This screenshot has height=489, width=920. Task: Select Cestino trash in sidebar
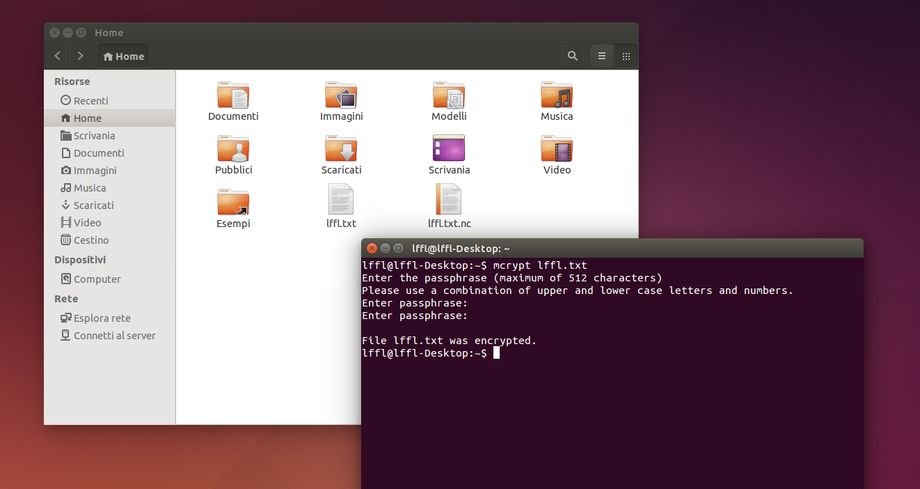(91, 241)
